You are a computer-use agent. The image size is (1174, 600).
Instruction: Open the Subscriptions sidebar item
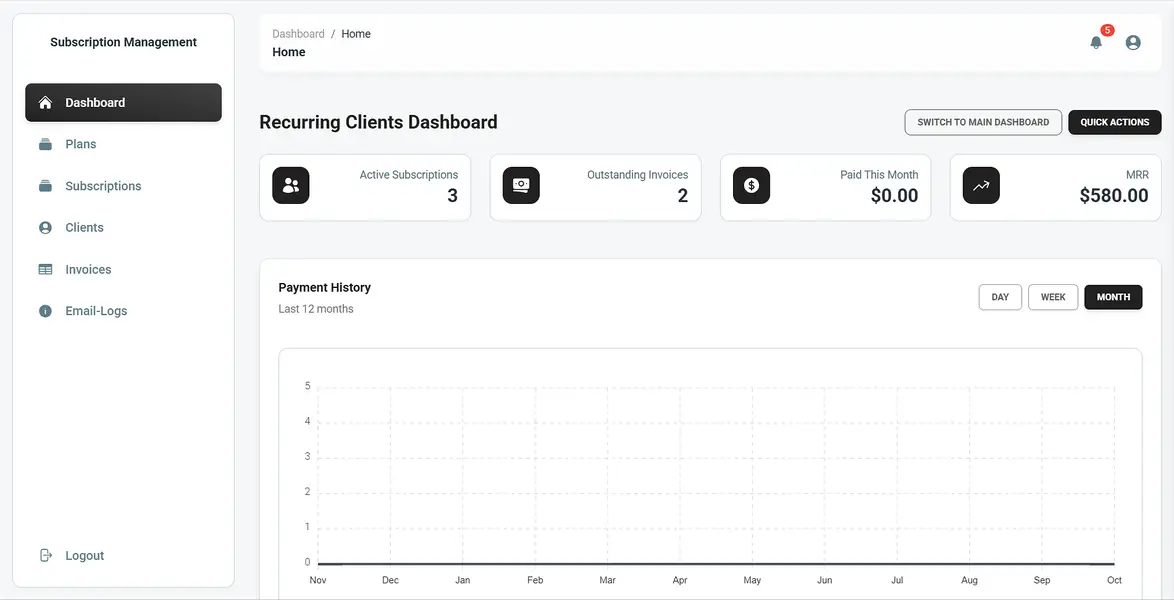click(x=103, y=186)
